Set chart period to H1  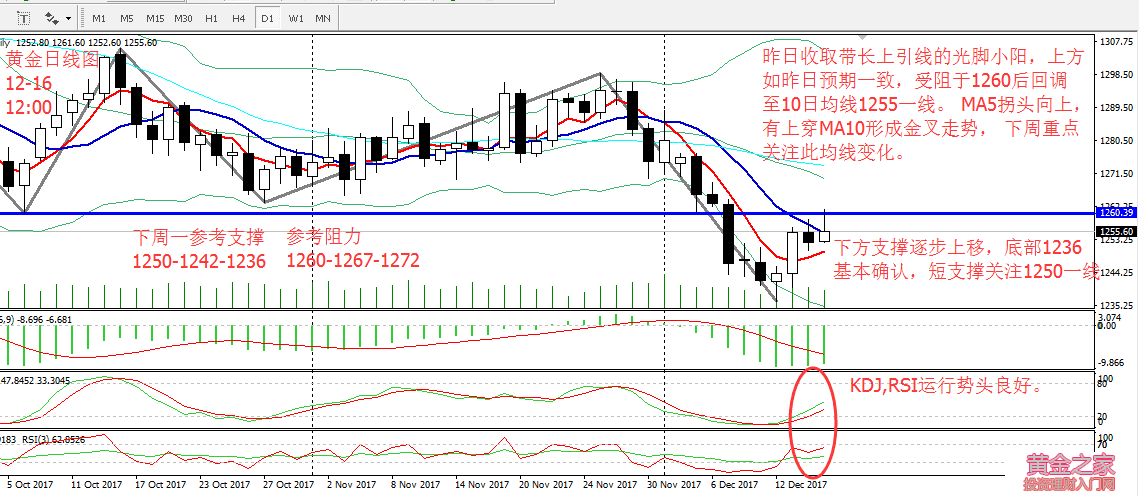211,18
